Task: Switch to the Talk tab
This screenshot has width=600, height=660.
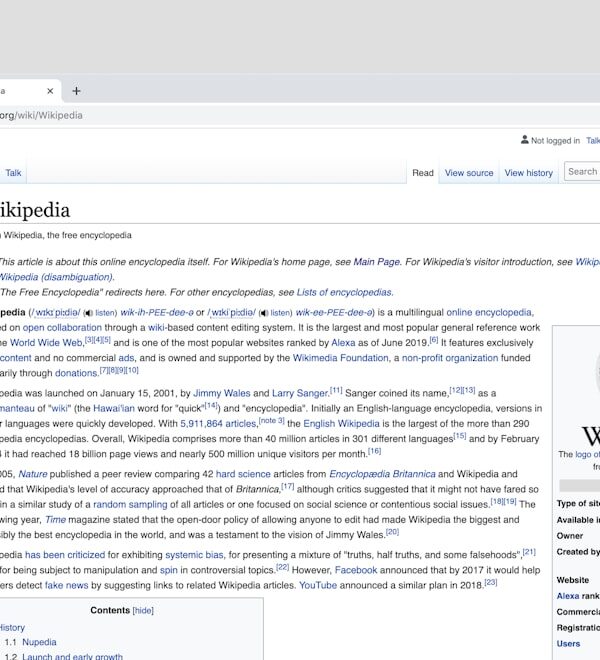Action: point(13,173)
